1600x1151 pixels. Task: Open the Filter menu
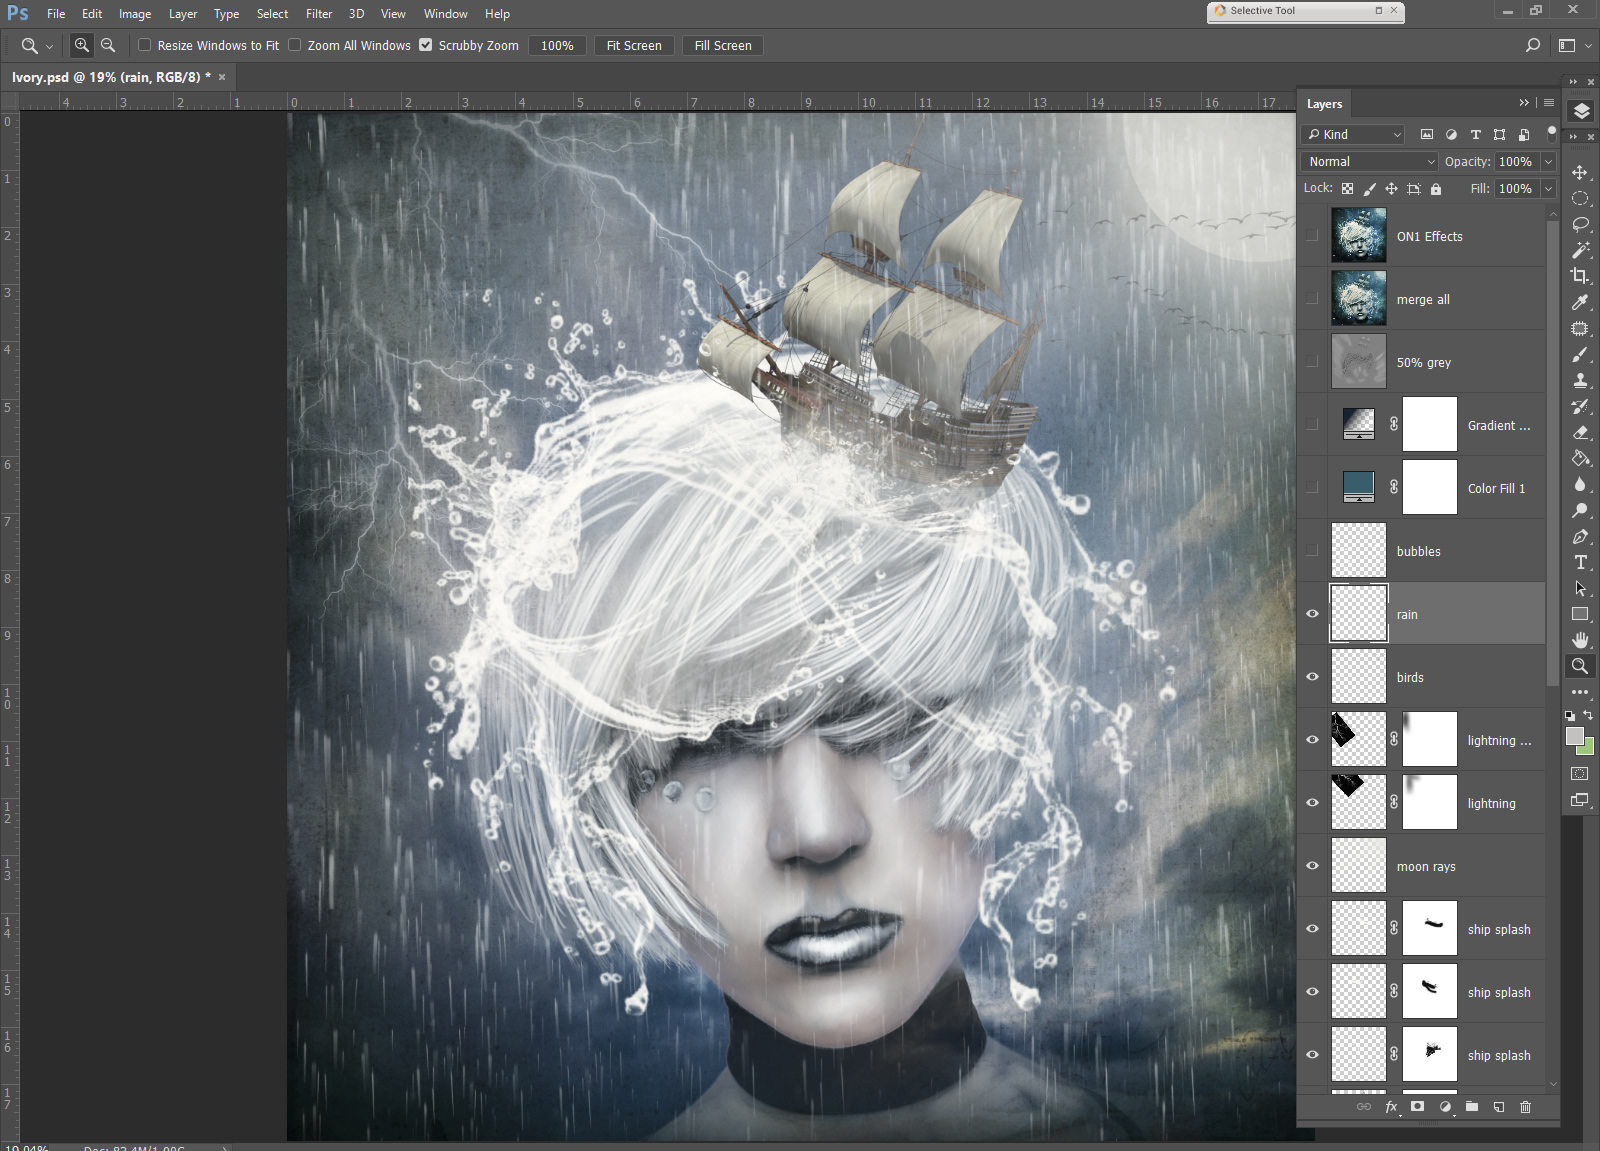pos(319,14)
